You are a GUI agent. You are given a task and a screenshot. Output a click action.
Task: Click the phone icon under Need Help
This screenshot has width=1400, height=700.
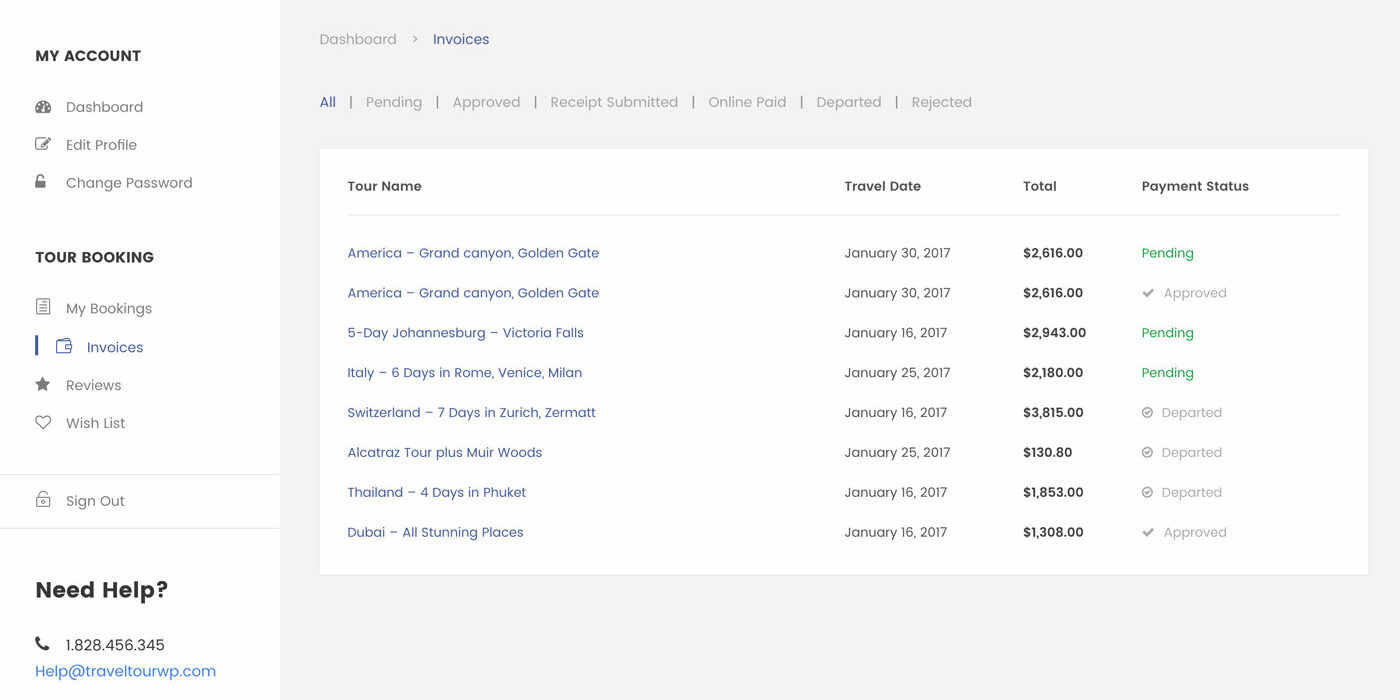[42, 644]
